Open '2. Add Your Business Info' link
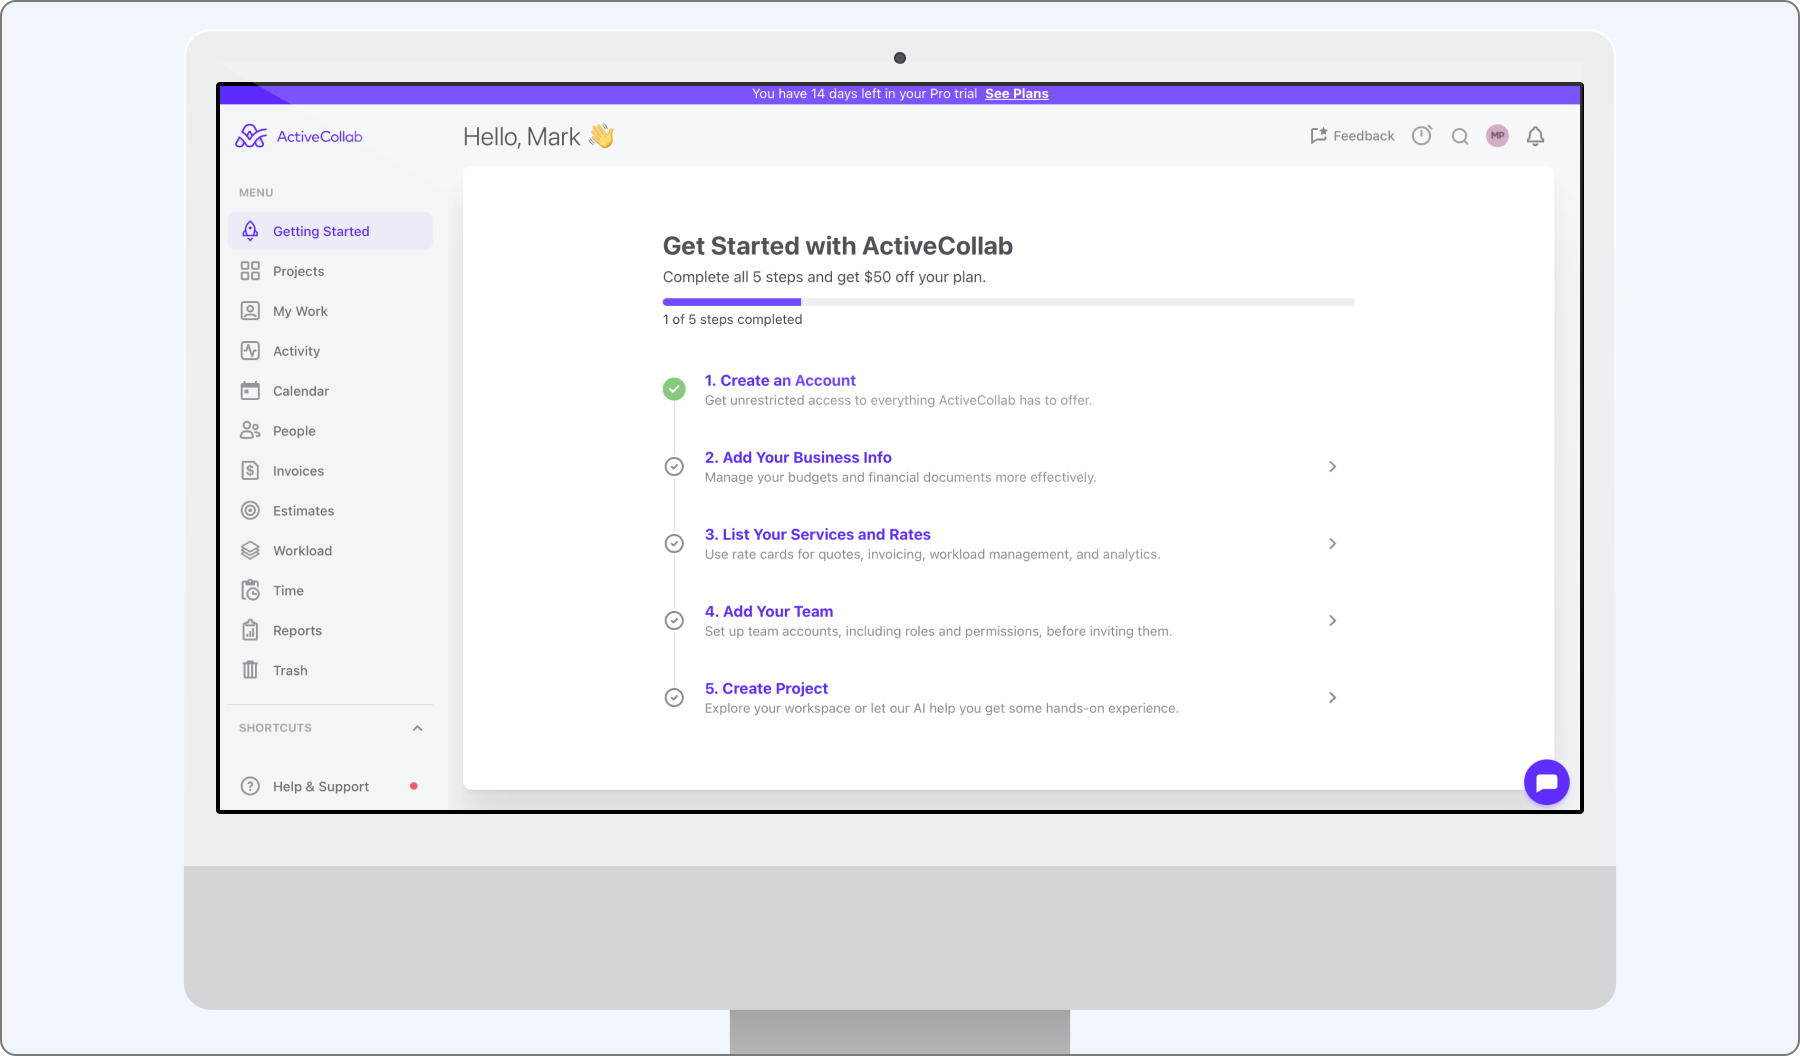The height and width of the screenshot is (1056, 1800). (798, 457)
